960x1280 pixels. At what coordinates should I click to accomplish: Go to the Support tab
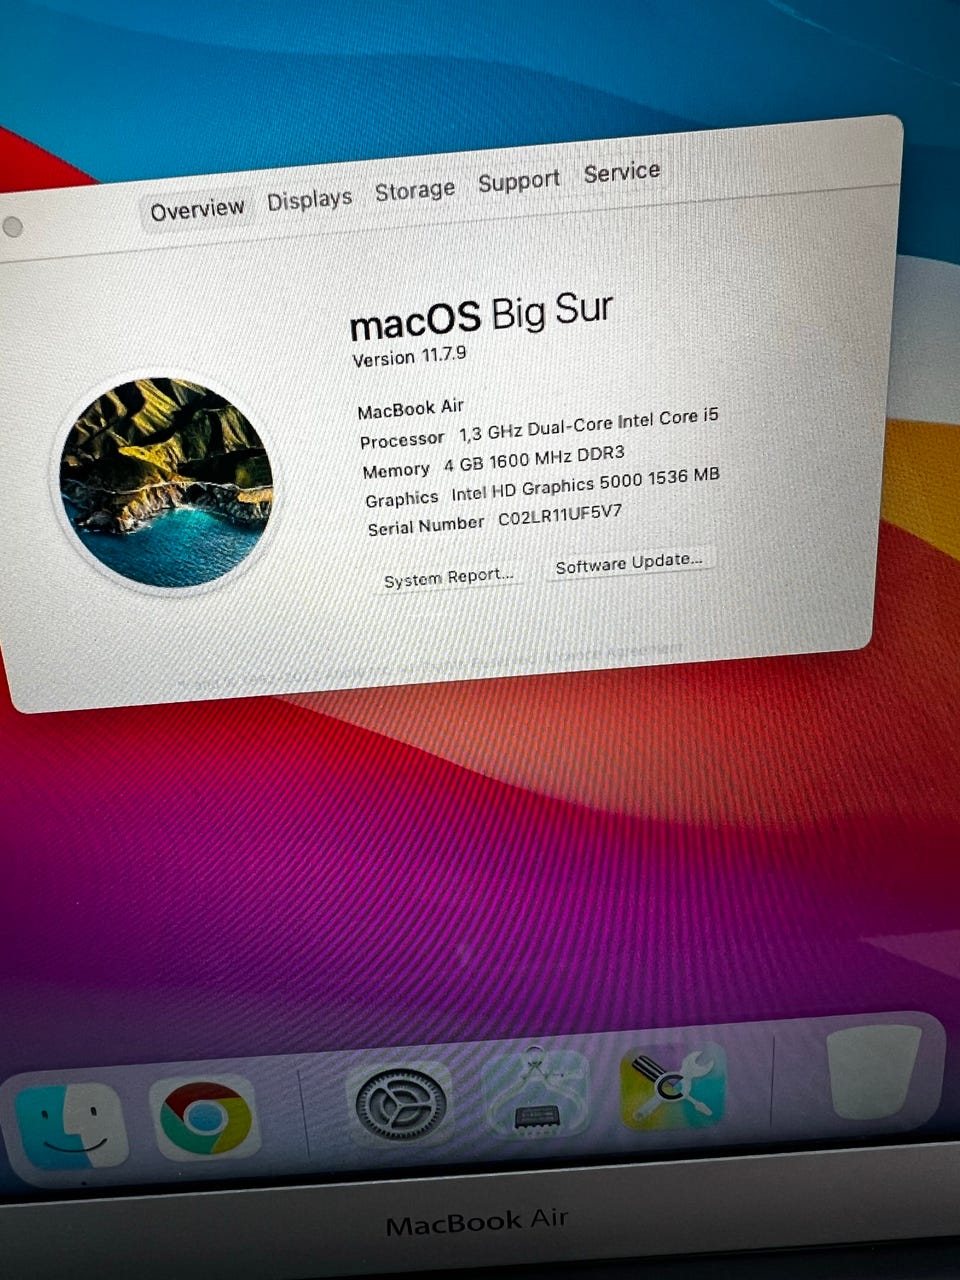[518, 181]
